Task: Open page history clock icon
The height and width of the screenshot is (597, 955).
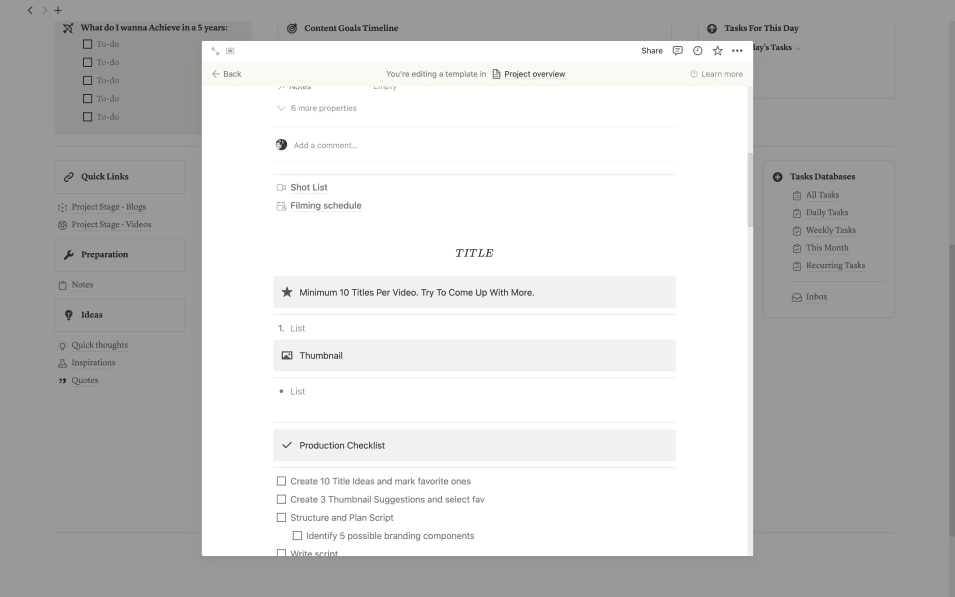Action: tap(697, 51)
